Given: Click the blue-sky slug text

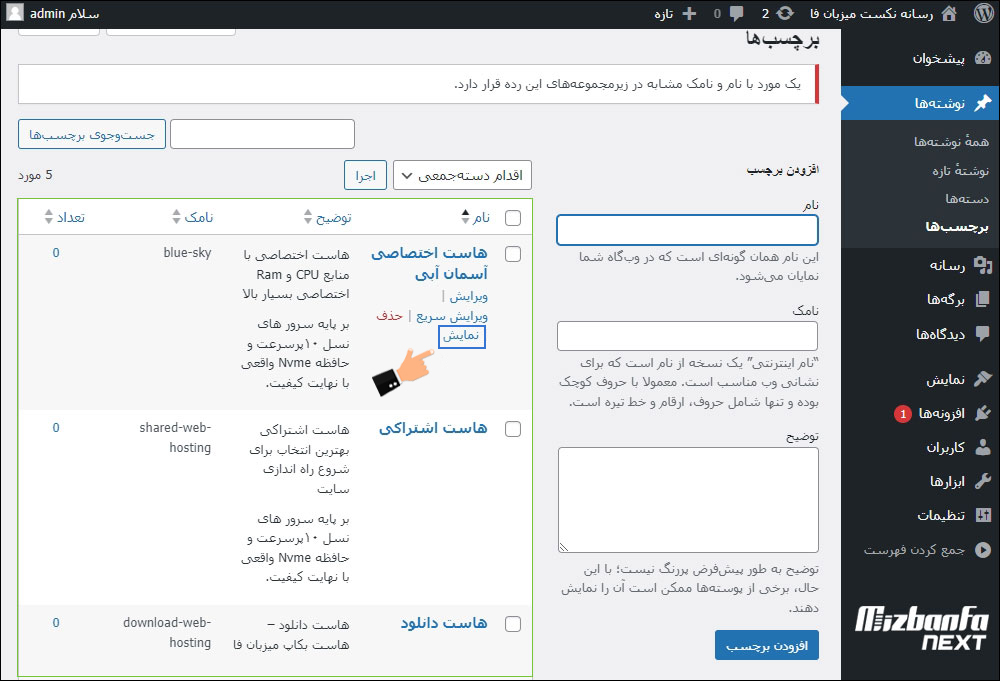Looking at the screenshot, I should pos(187,253).
